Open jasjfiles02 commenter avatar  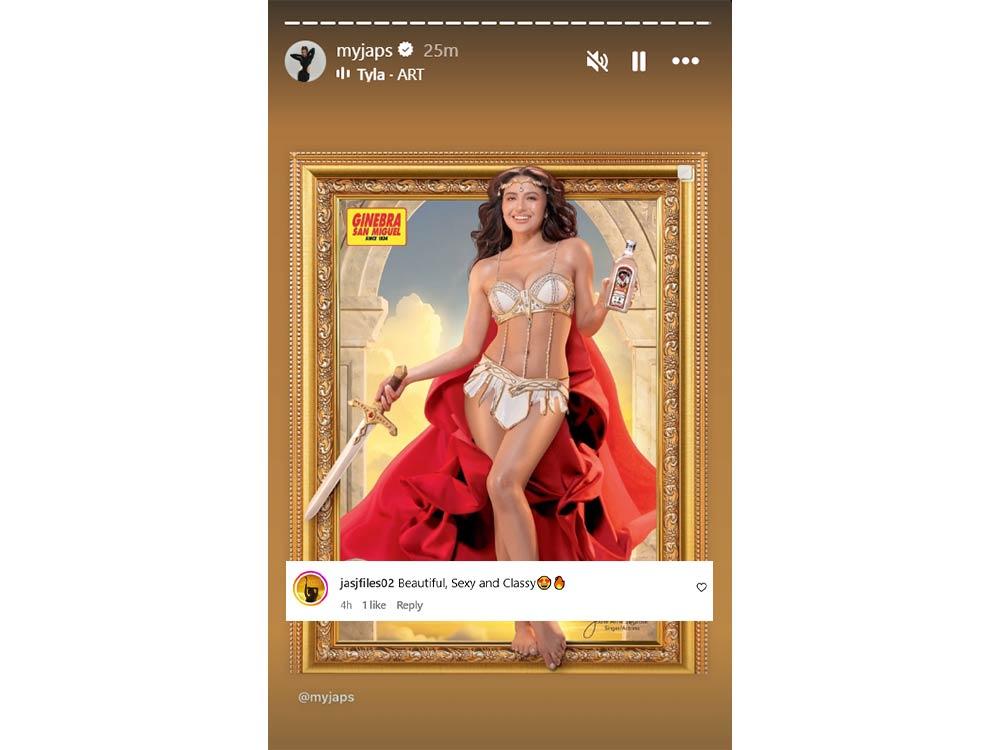(311, 588)
